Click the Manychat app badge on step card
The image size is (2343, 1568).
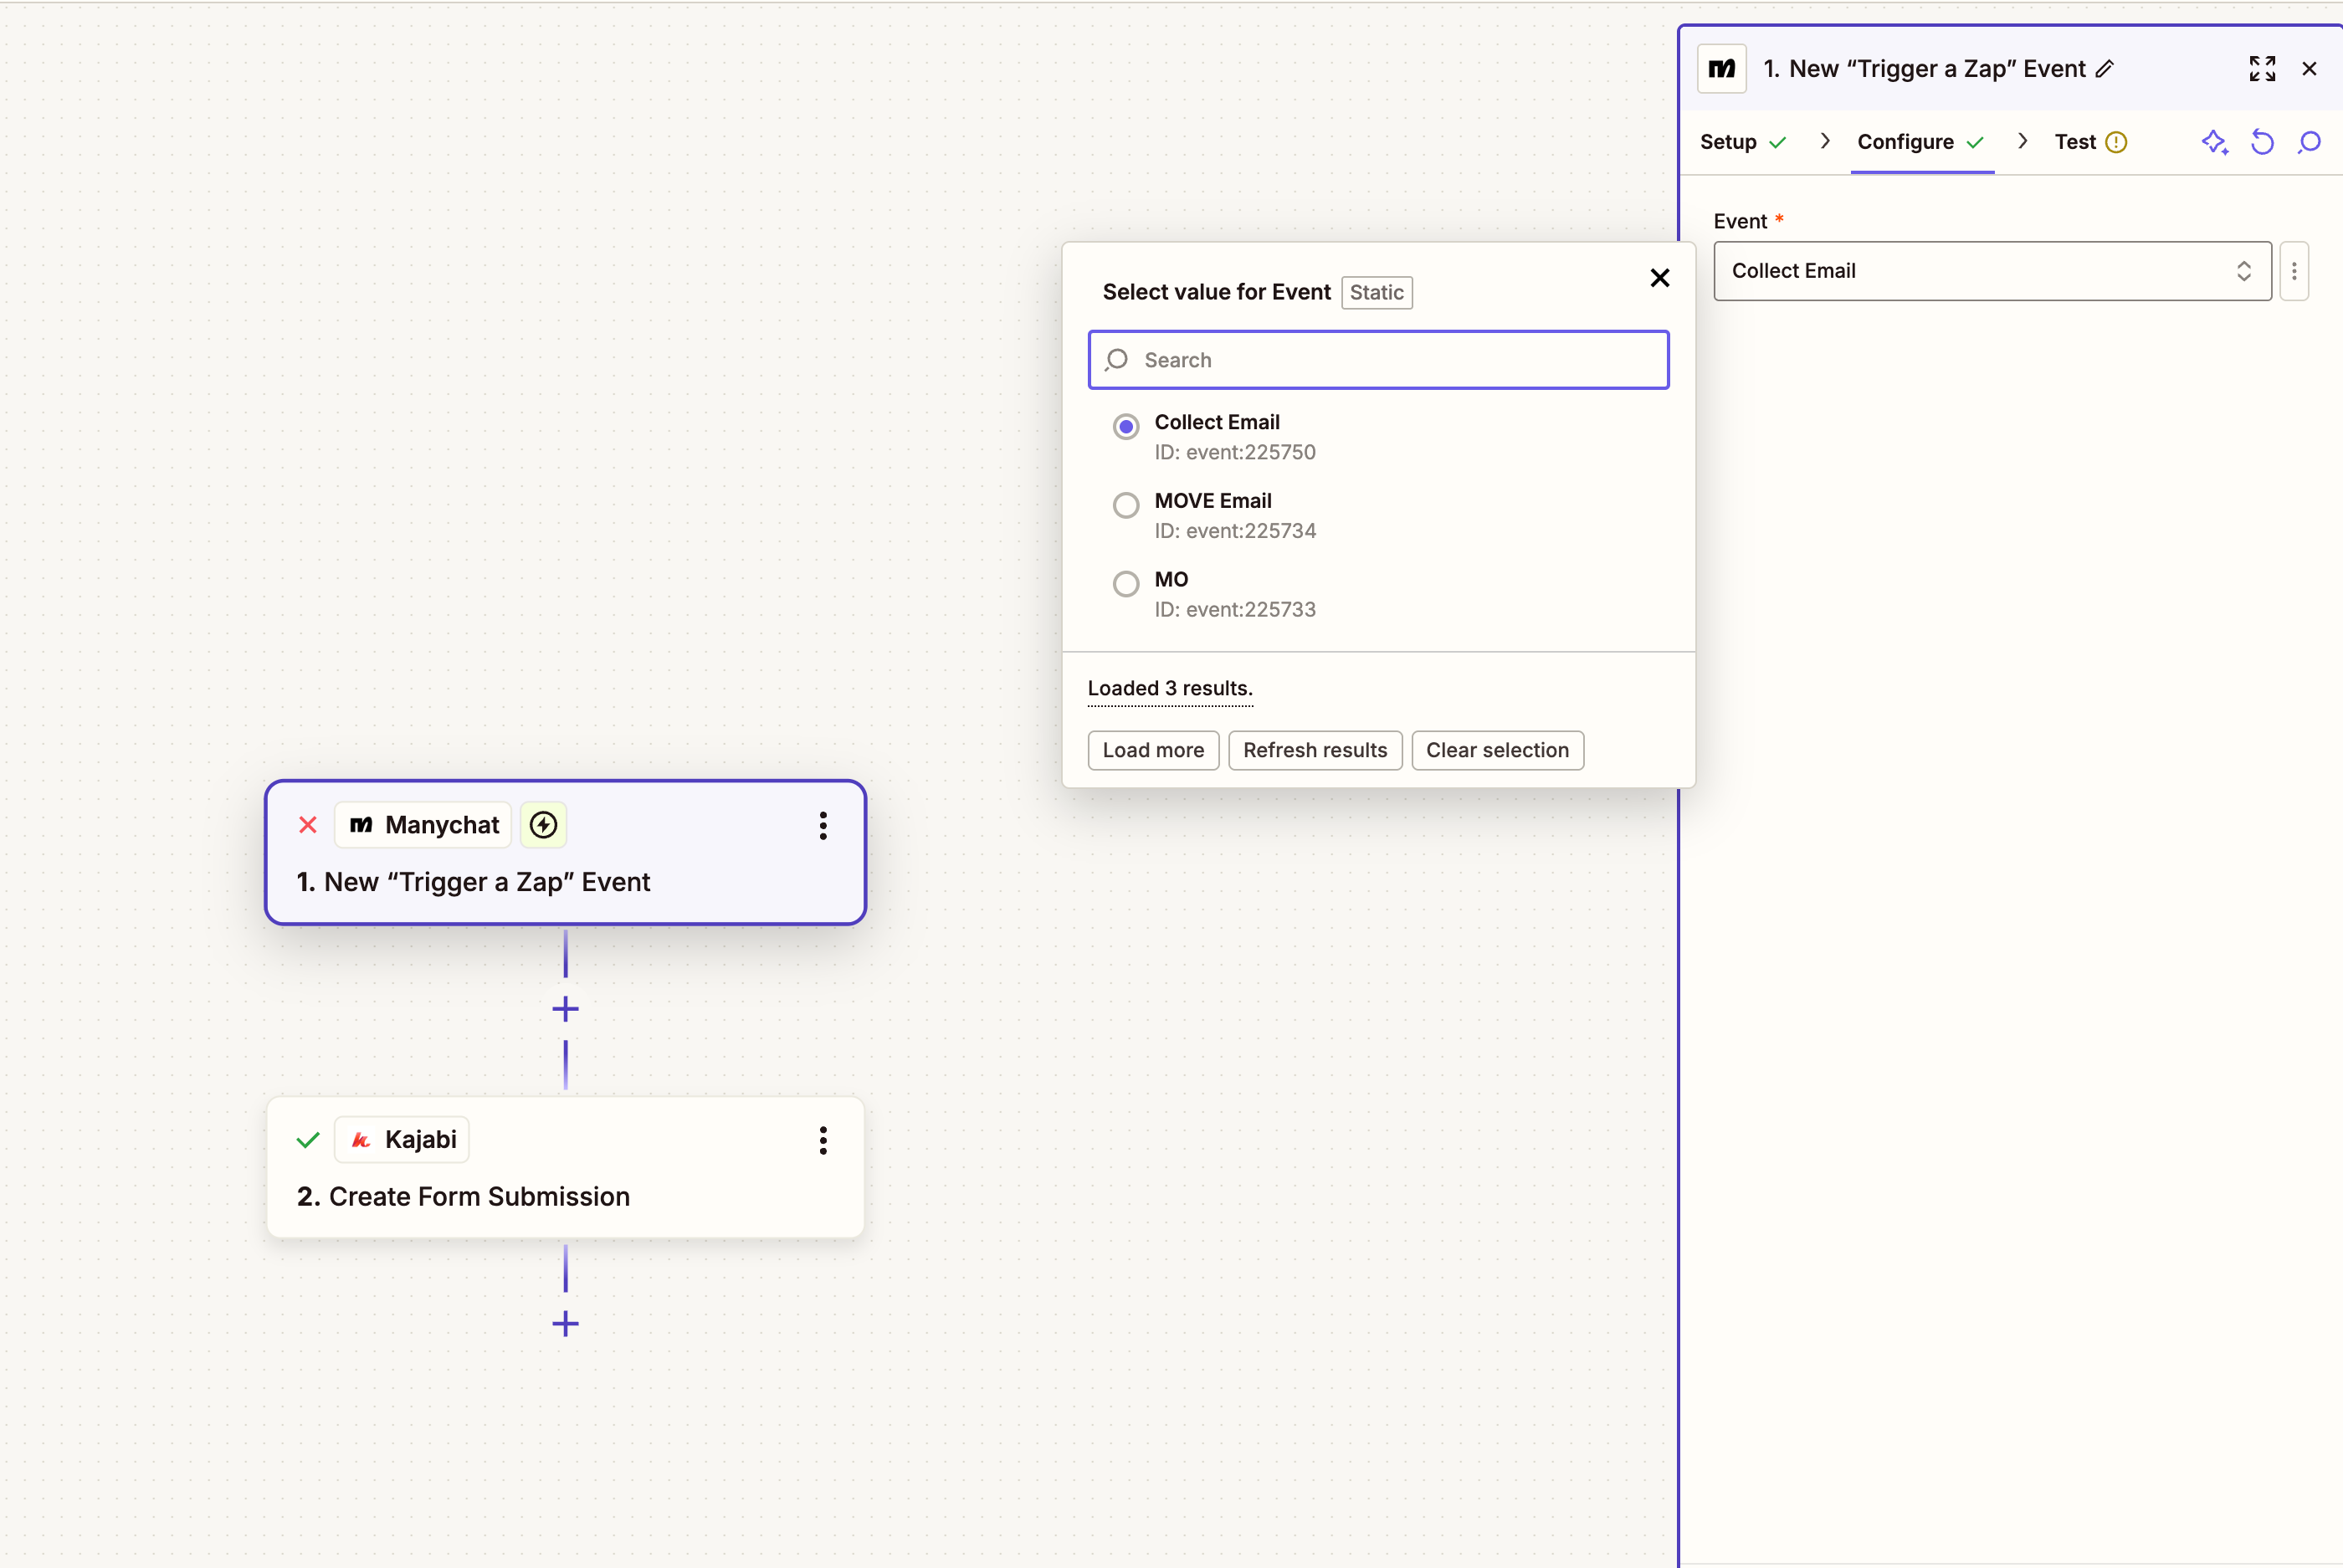coord(423,825)
